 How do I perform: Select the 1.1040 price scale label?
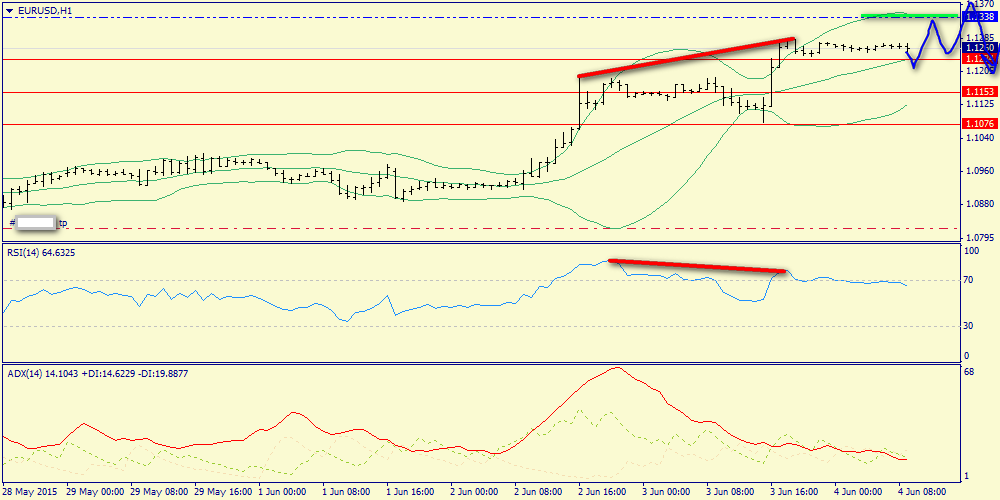(x=979, y=137)
